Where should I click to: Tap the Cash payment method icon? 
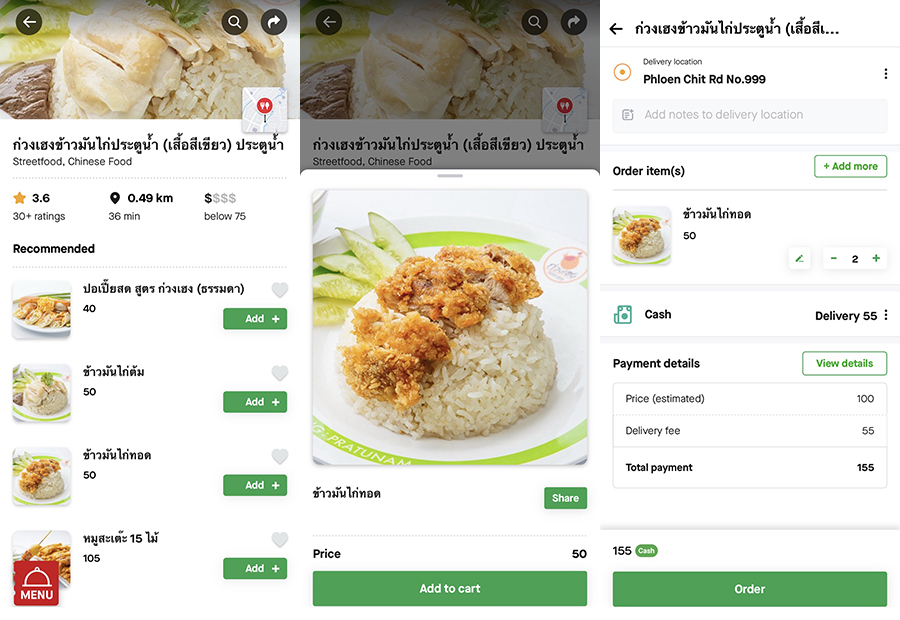pos(623,315)
